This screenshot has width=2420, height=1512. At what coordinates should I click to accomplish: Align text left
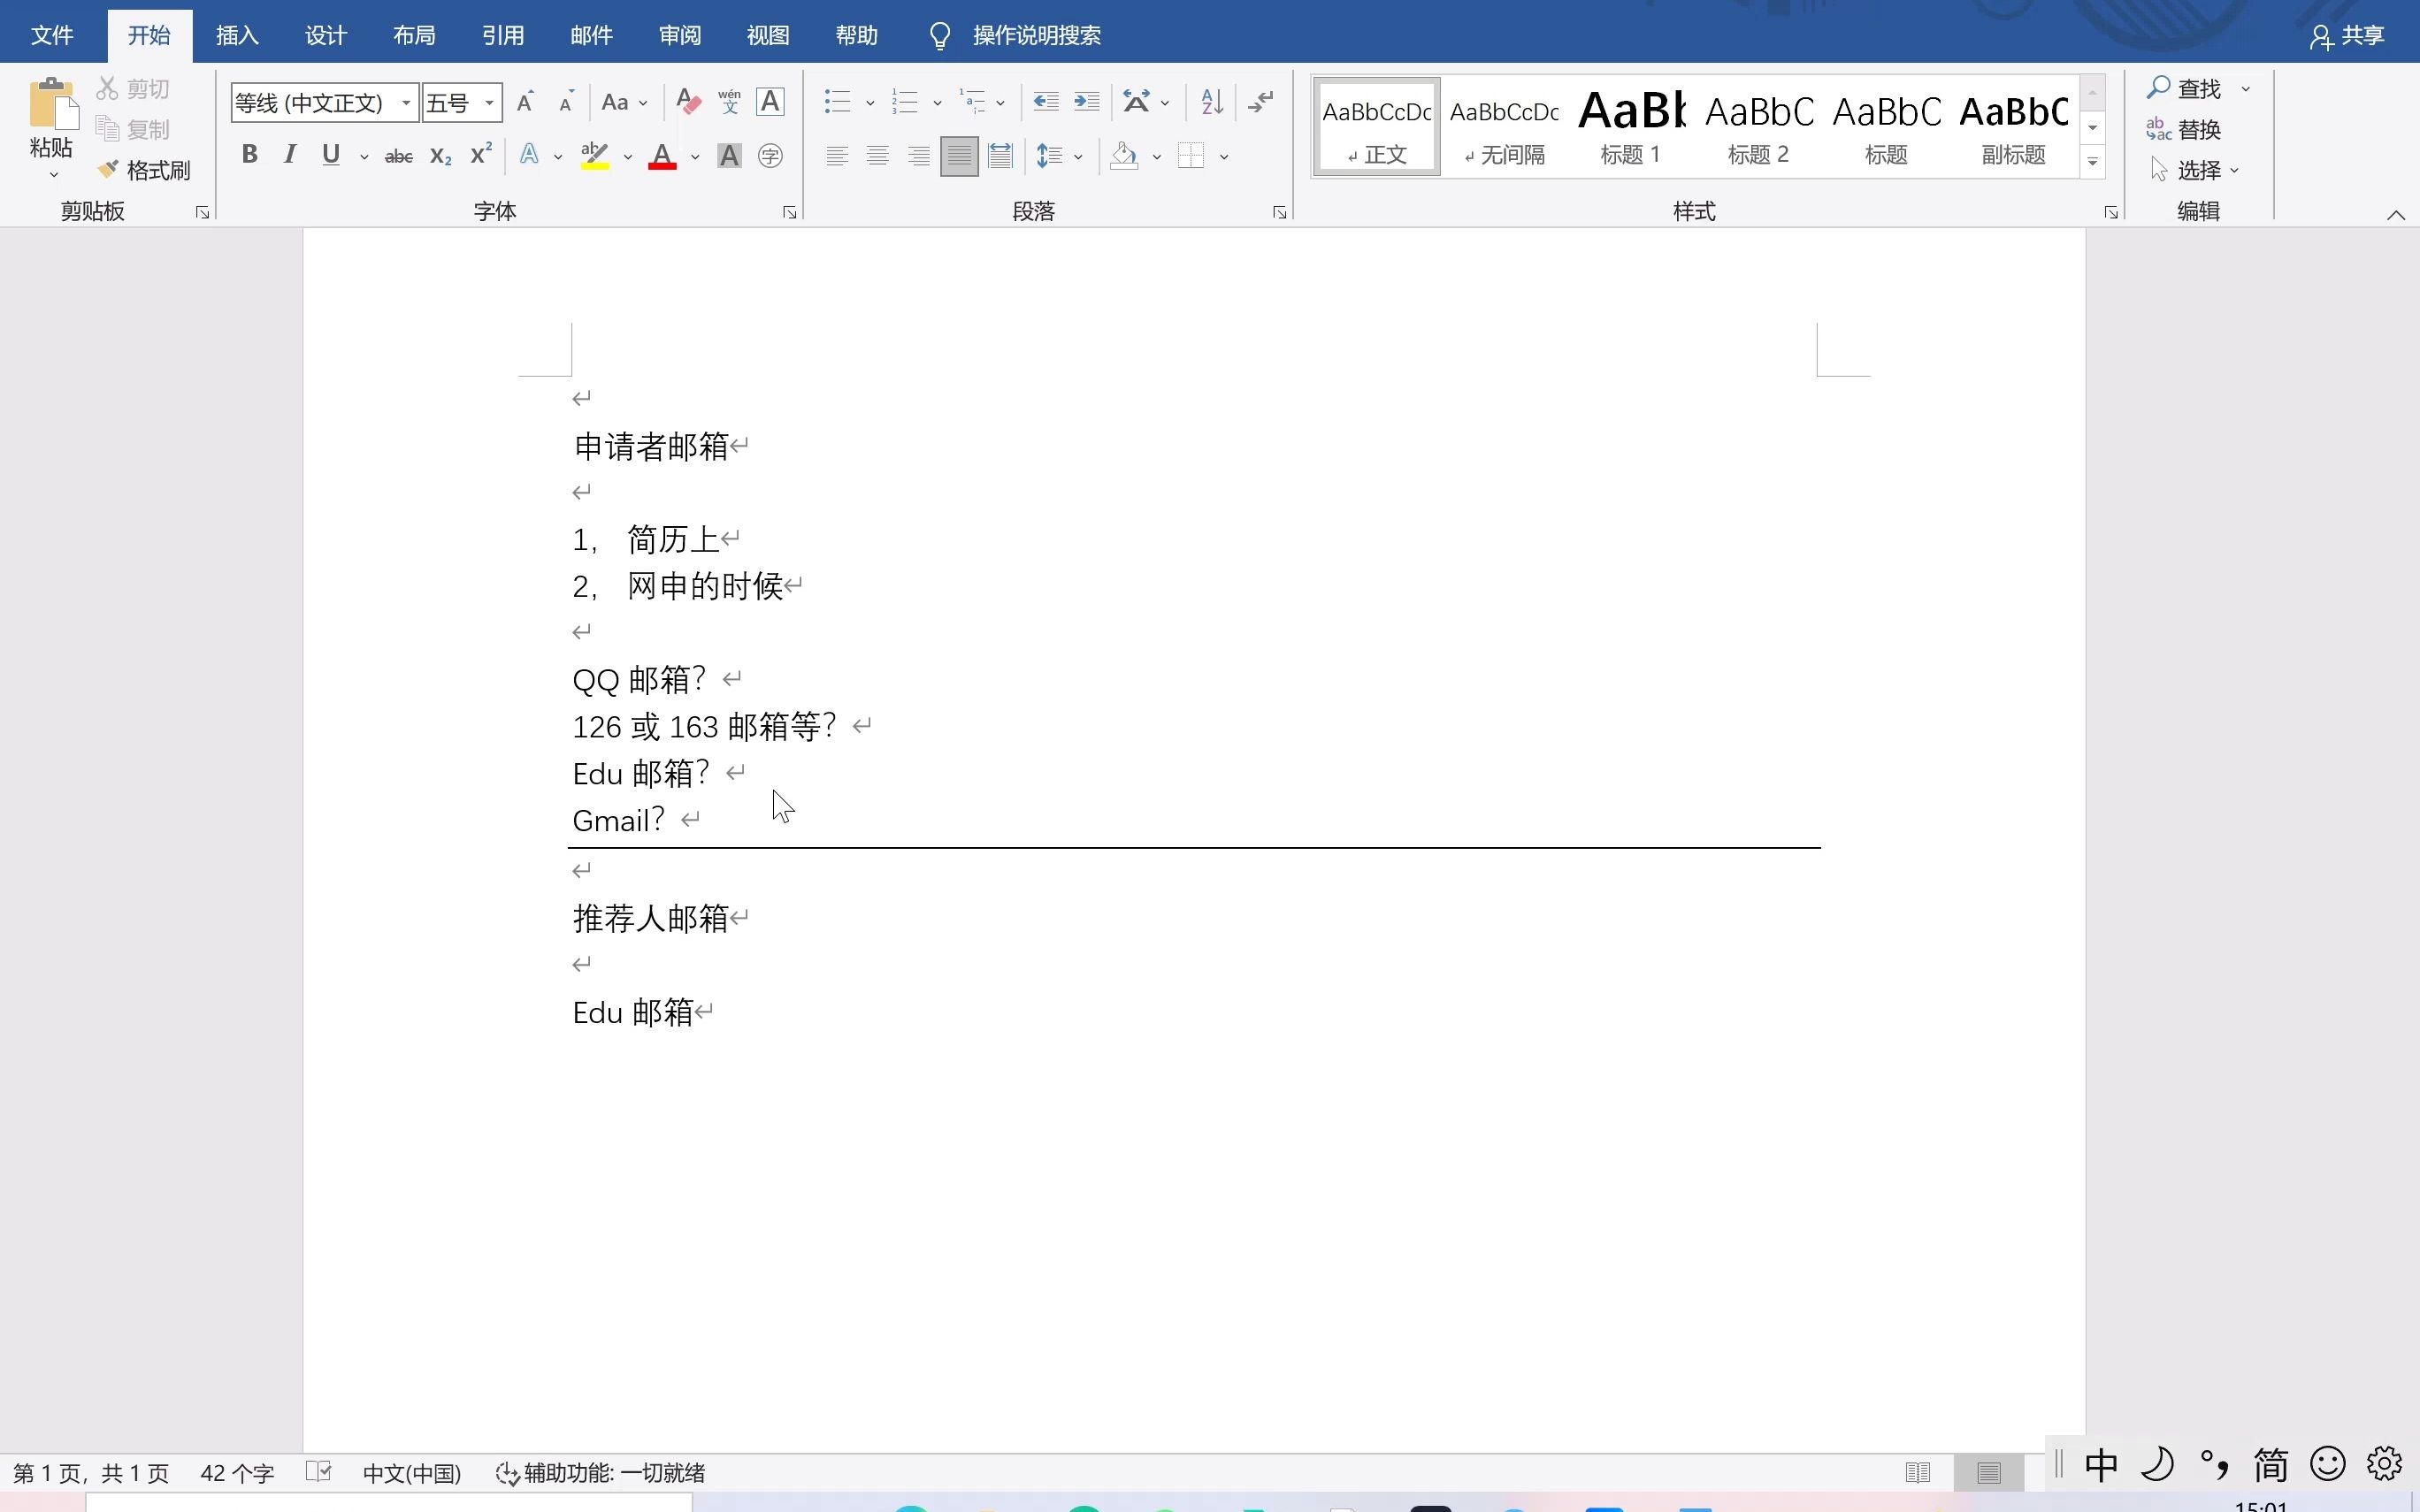click(837, 156)
